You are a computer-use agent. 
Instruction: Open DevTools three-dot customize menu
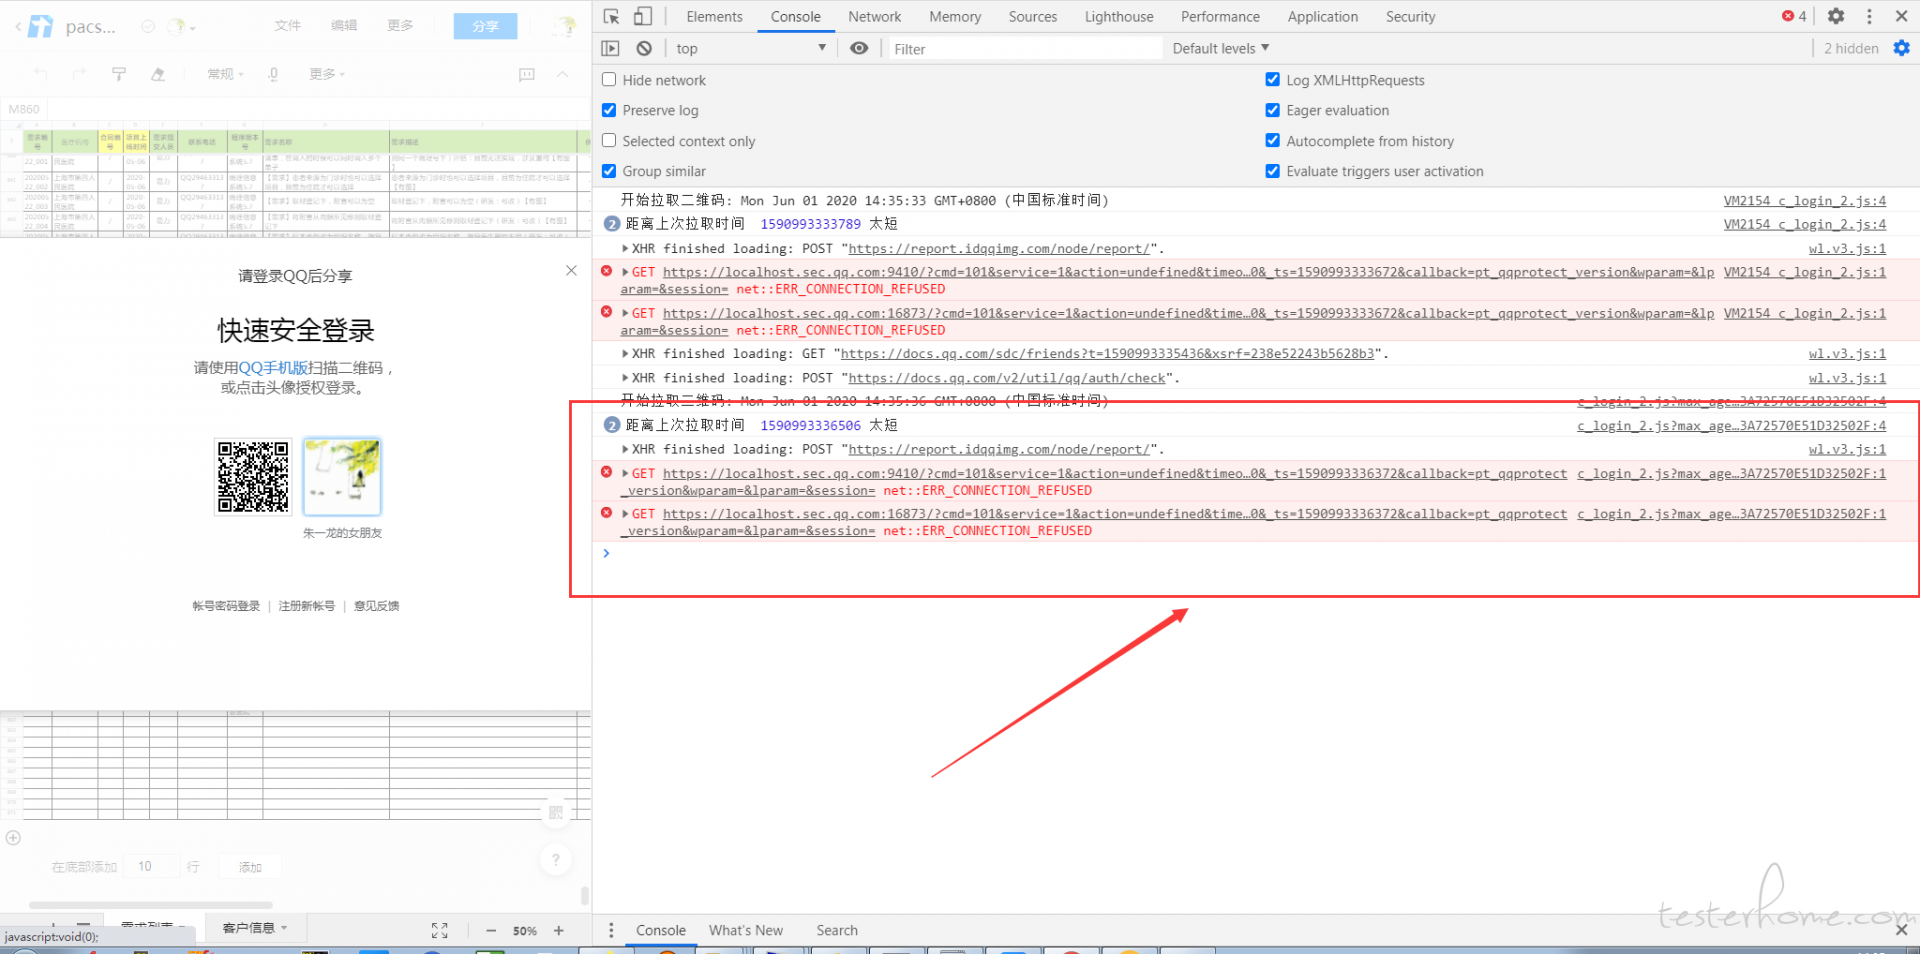1869,16
